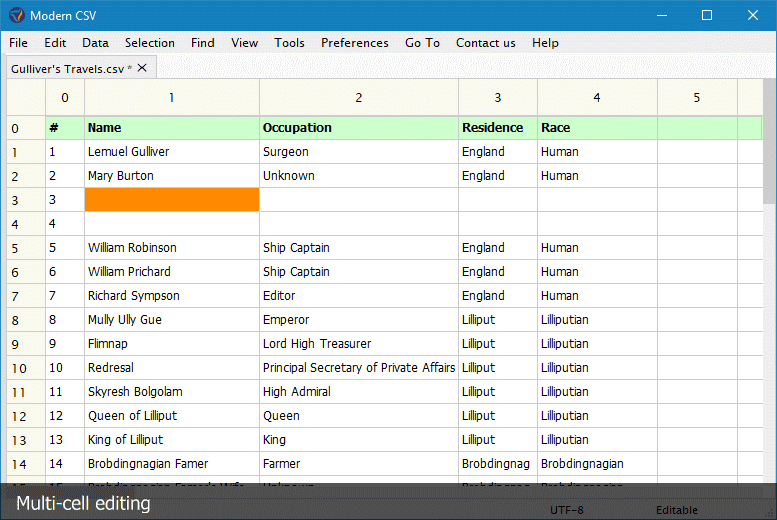This screenshot has width=777, height=520.
Task: Maximize the Modern CSV window
Action: (707, 15)
